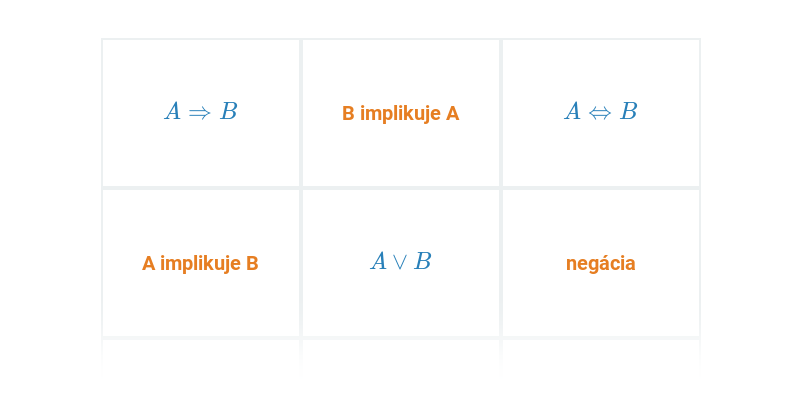Click the orange 'negácia' text
Viewport: 800px width, 400px height.
[601, 264]
